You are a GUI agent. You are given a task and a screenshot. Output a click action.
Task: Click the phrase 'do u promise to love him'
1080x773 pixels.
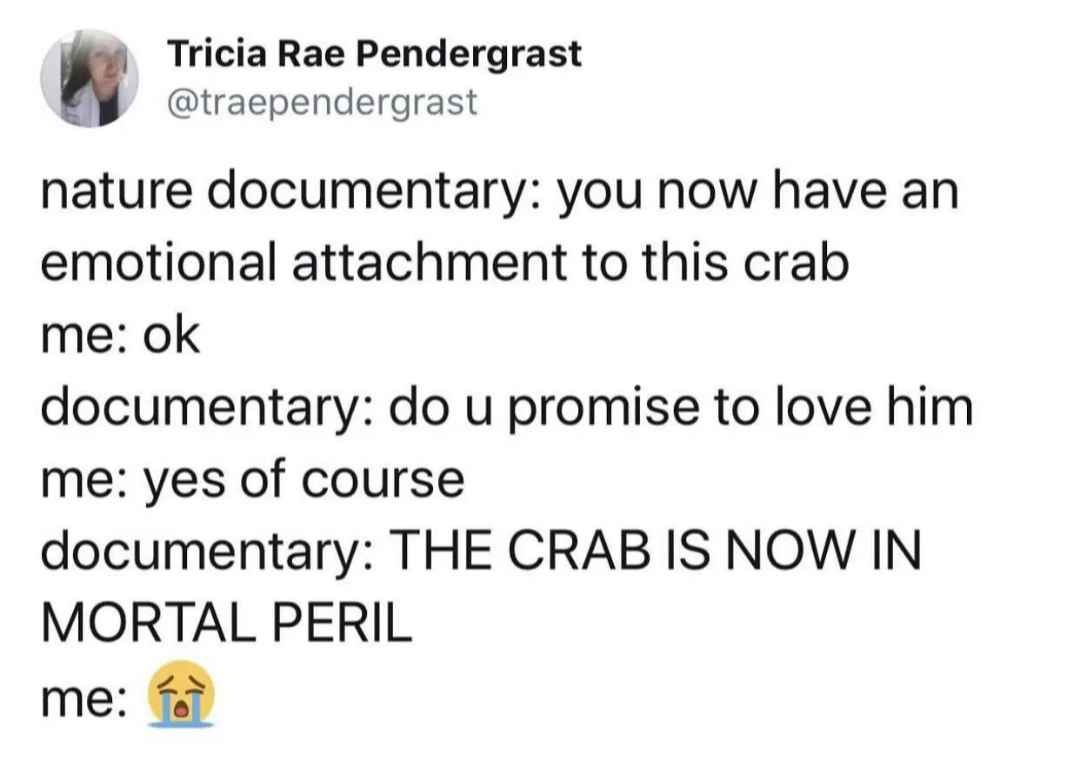[681, 408]
